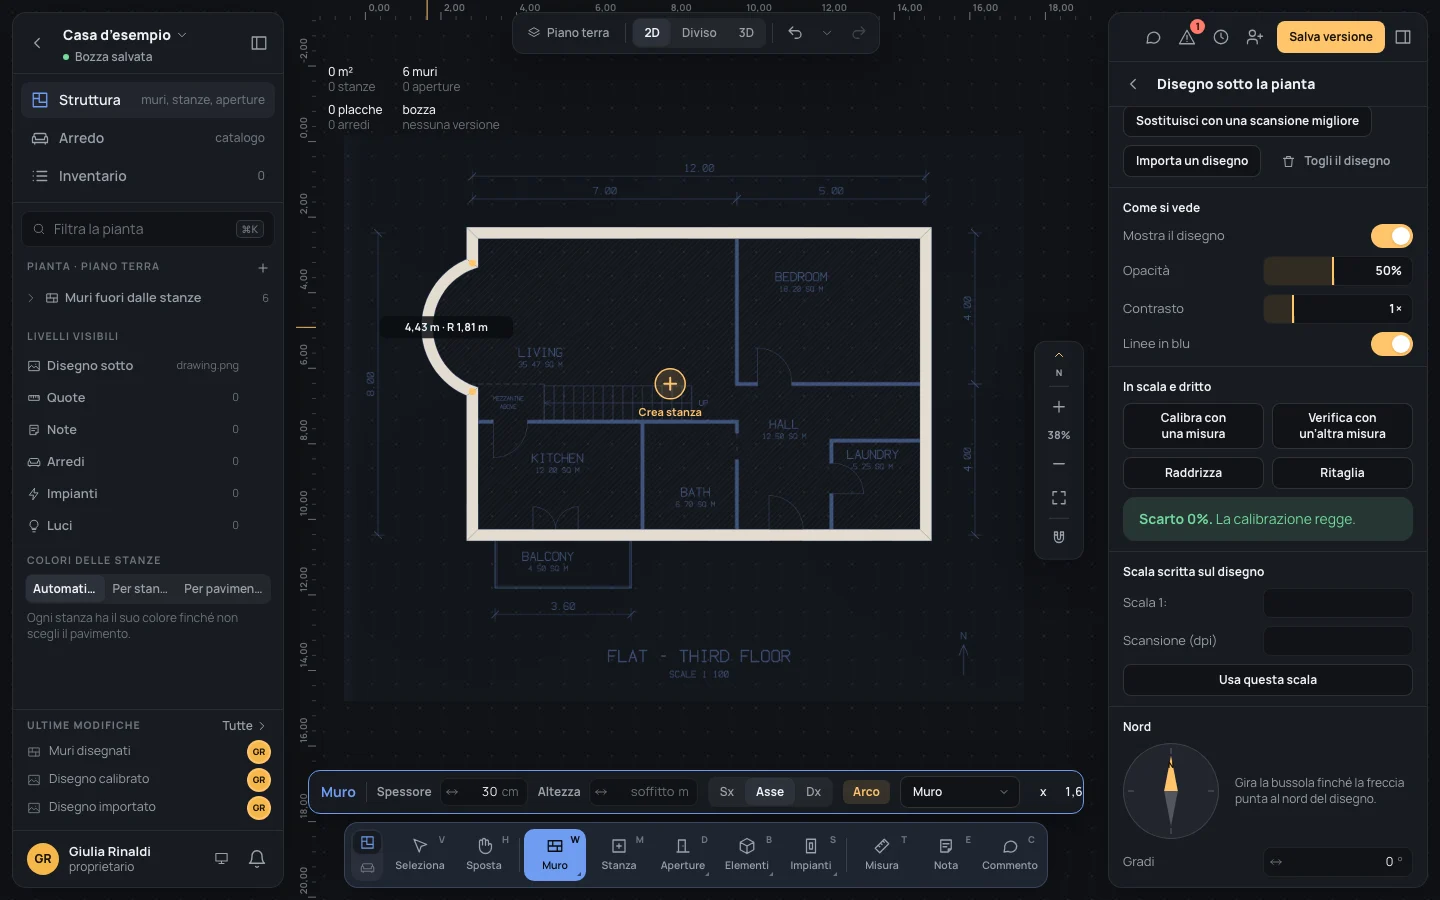Open the Aperture tool
The width and height of the screenshot is (1440, 900).
click(x=683, y=854)
